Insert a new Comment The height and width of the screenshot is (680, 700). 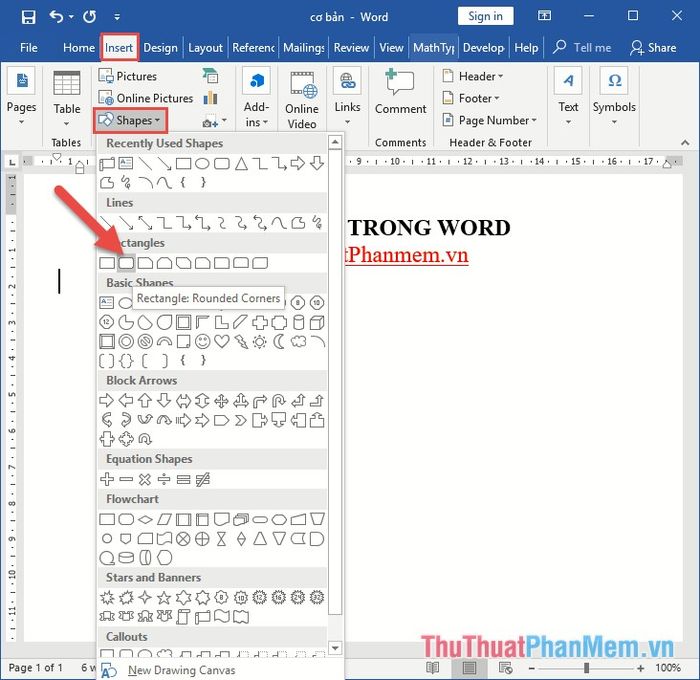[x=400, y=92]
